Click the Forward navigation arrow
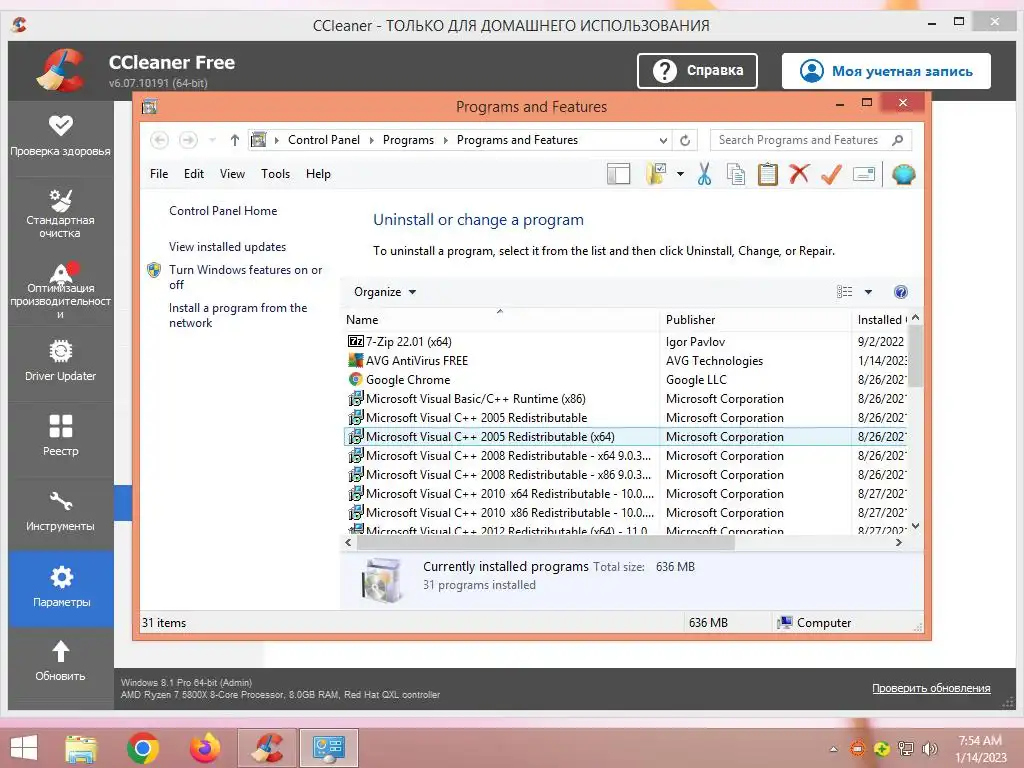The width and height of the screenshot is (1024, 768). click(x=188, y=140)
